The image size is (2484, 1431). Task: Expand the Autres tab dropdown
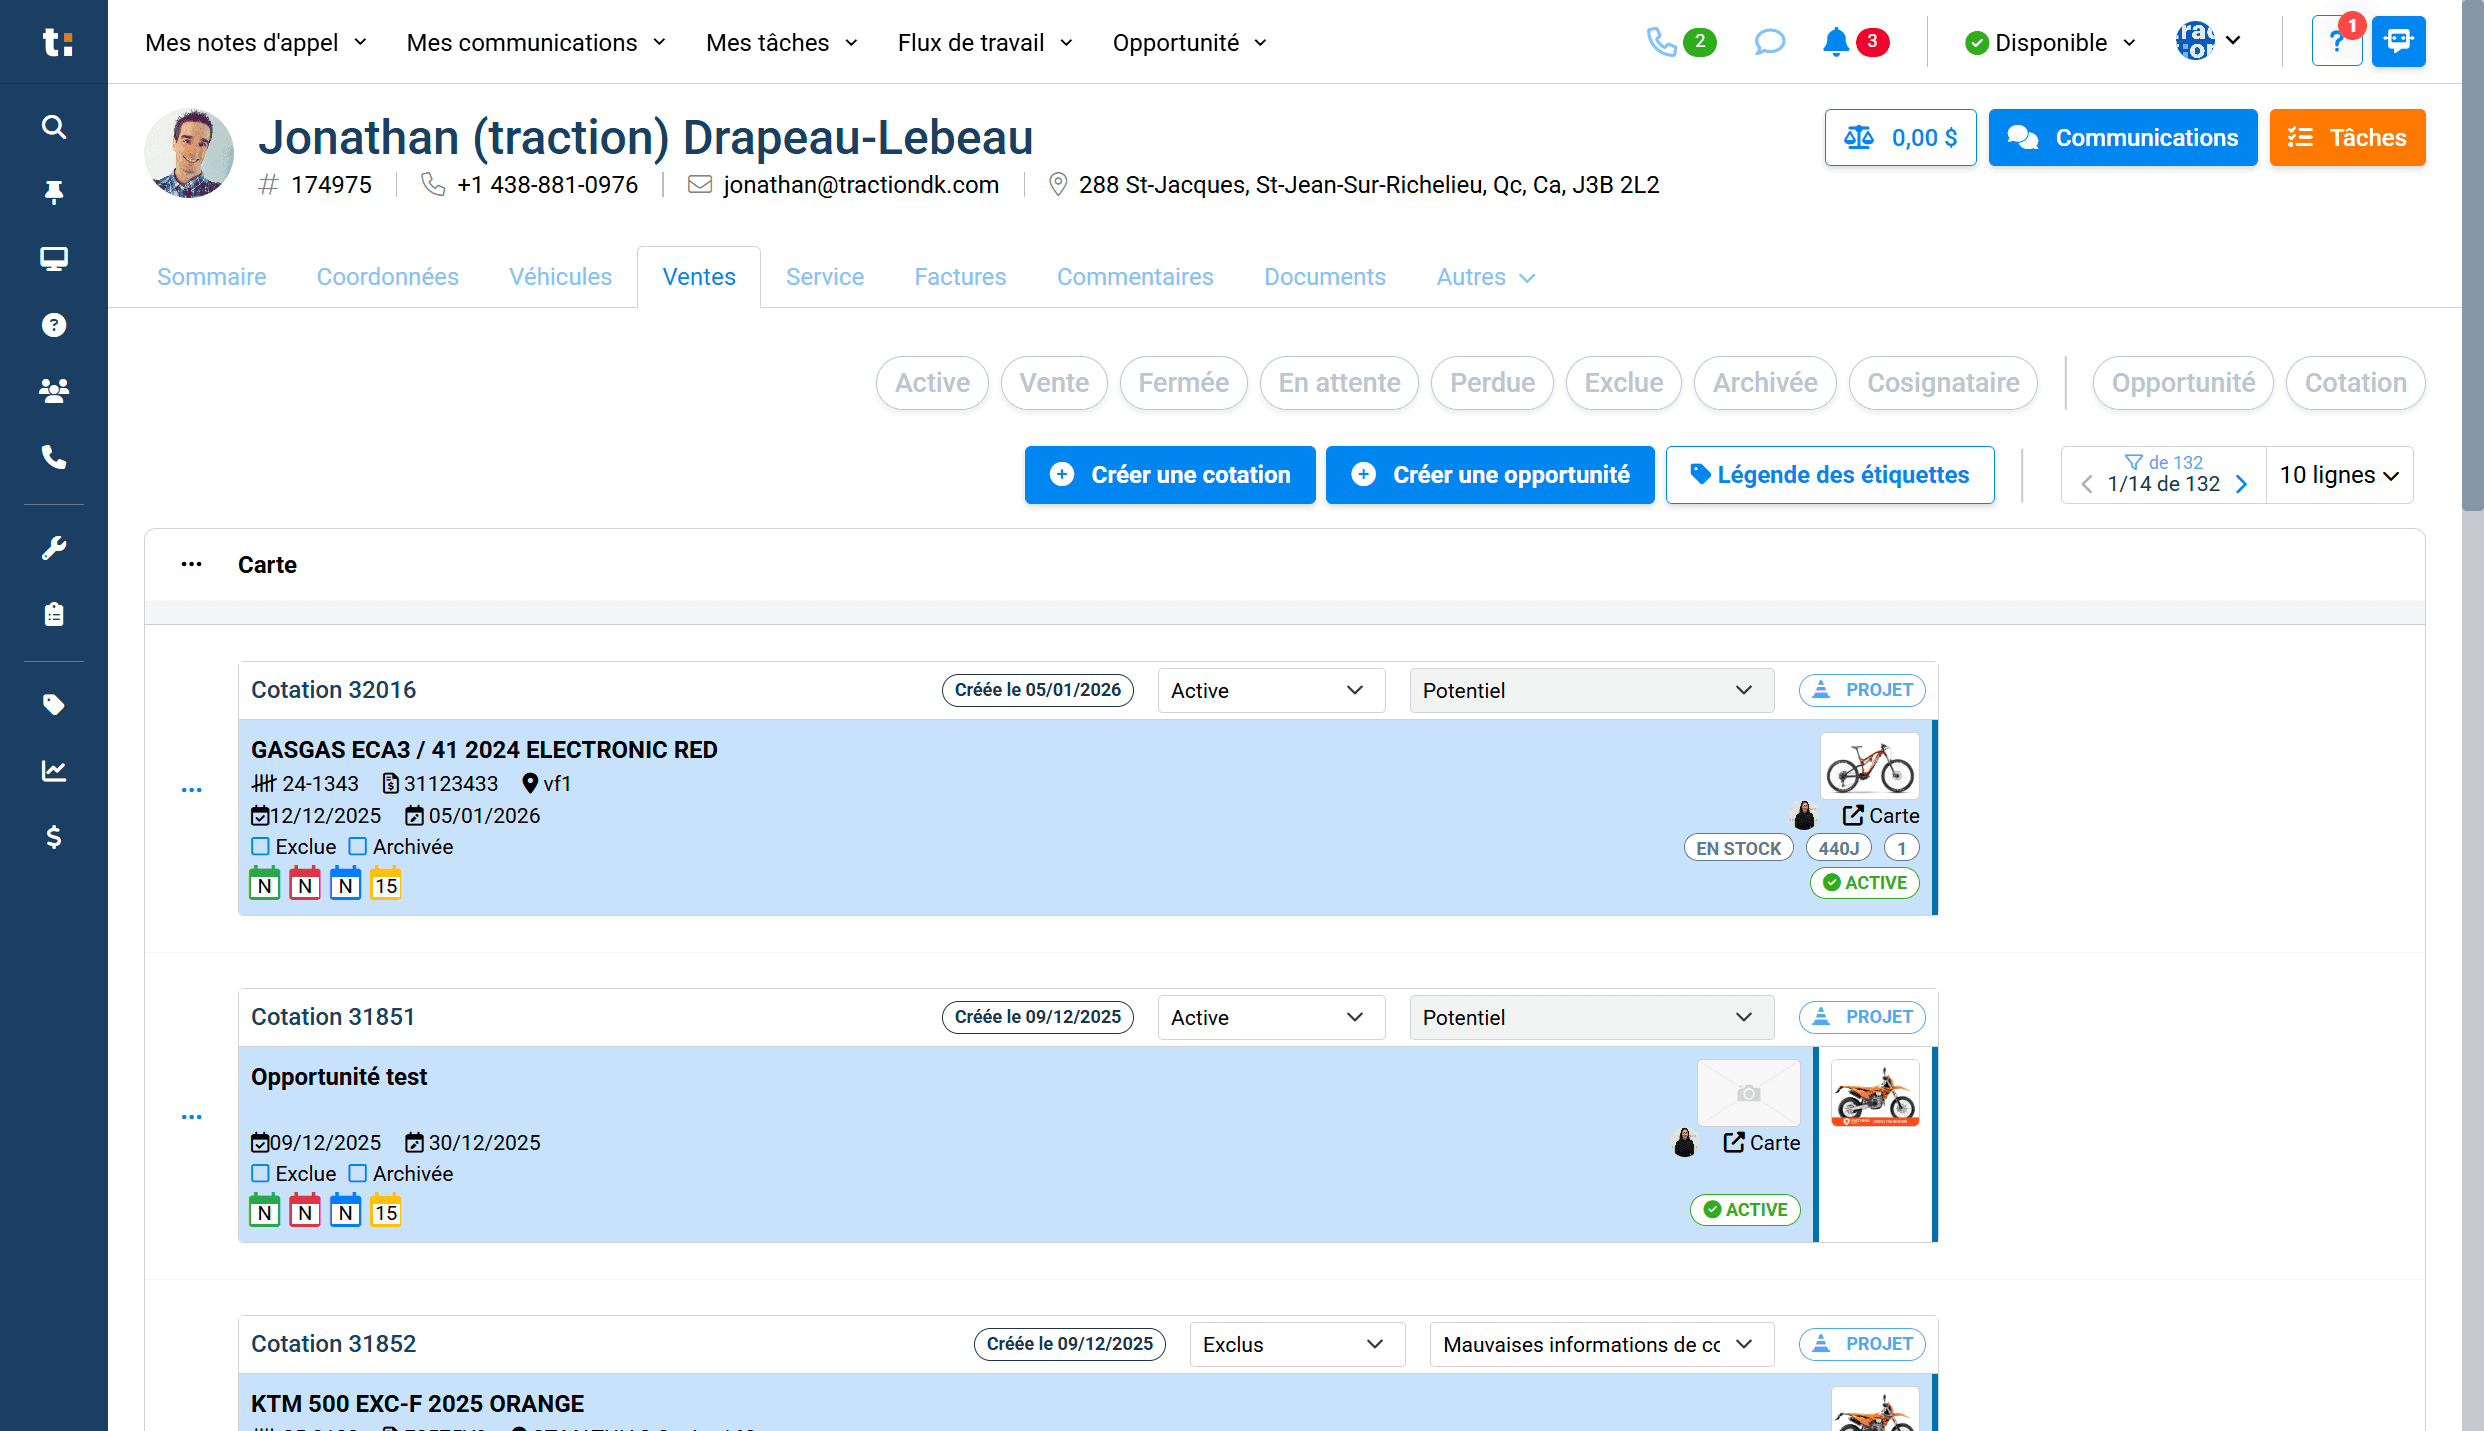tap(1485, 277)
